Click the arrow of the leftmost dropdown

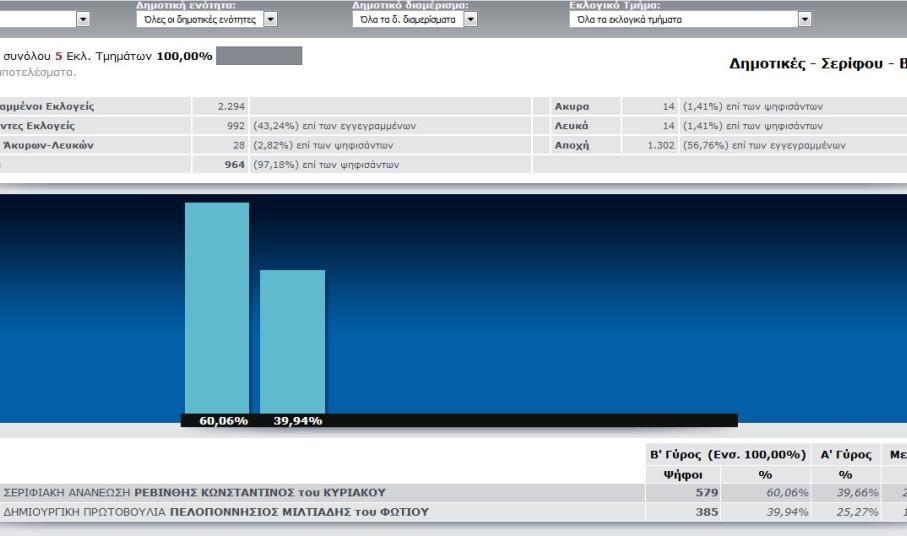point(83,18)
